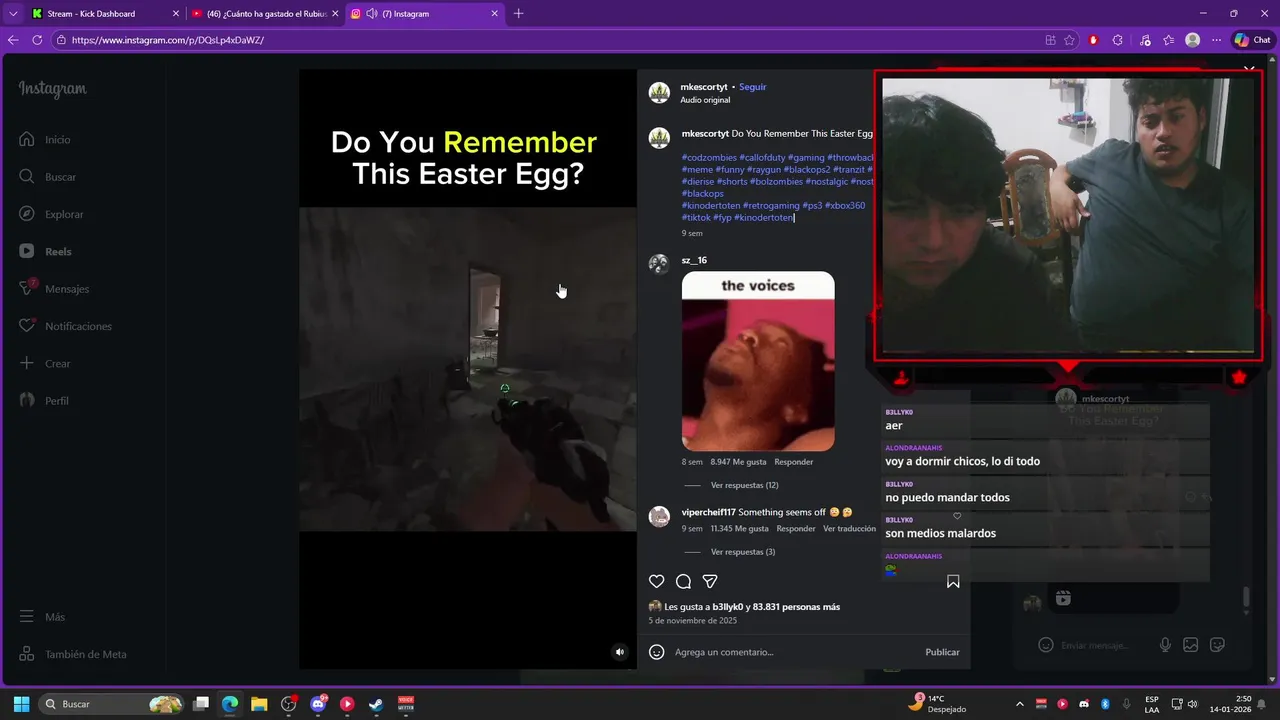Open Notificaciones in the sidebar
Screen dimensions: 1280x720
(x=65, y=326)
